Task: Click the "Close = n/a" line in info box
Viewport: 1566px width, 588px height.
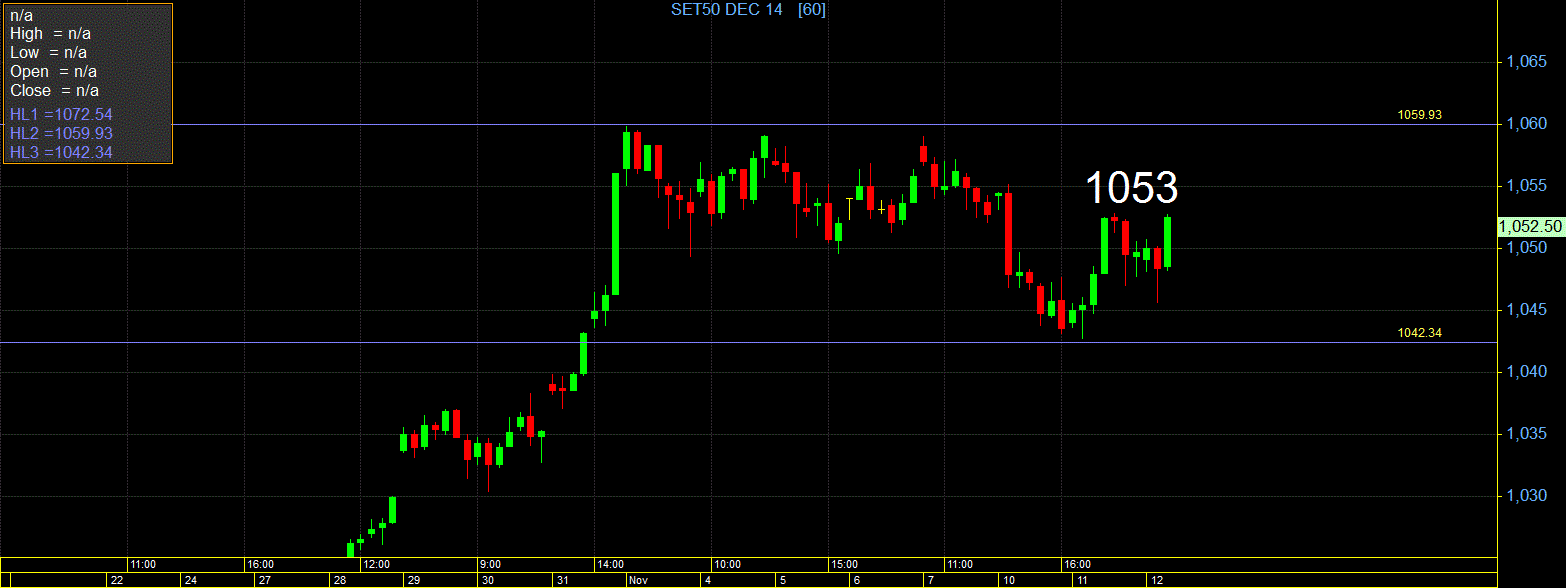Action: click(54, 91)
